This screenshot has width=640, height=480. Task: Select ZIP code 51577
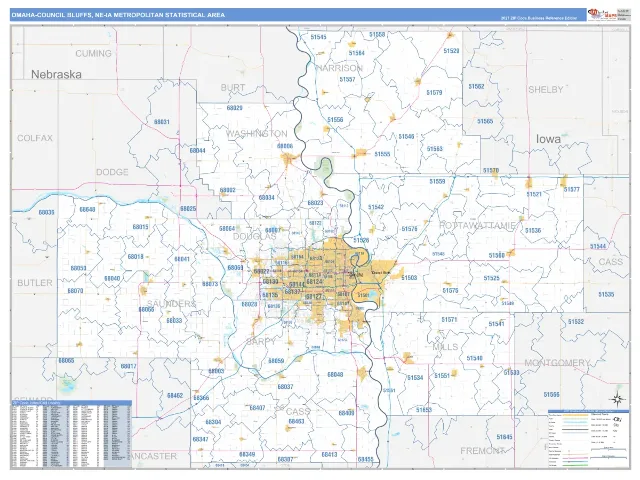point(572,190)
